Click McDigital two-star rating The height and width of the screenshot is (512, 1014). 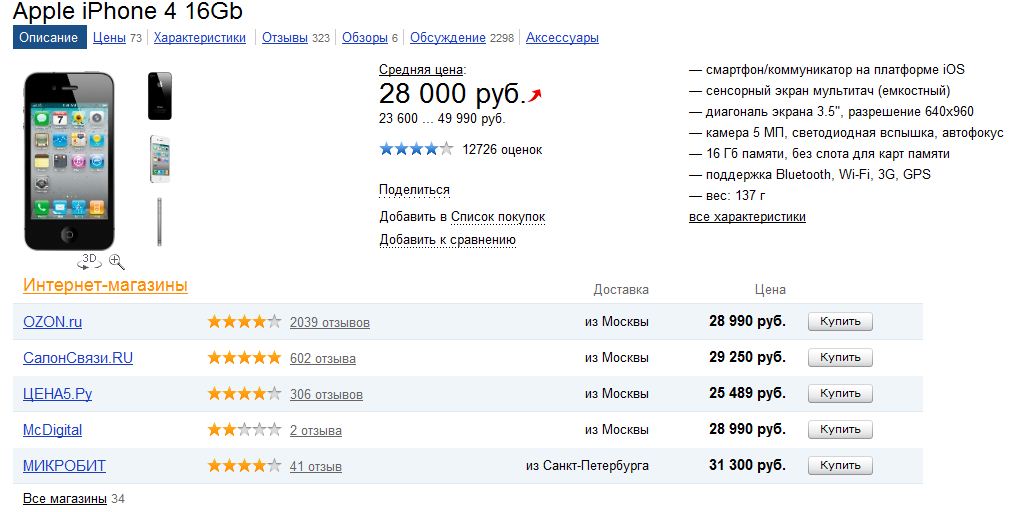[244, 430]
